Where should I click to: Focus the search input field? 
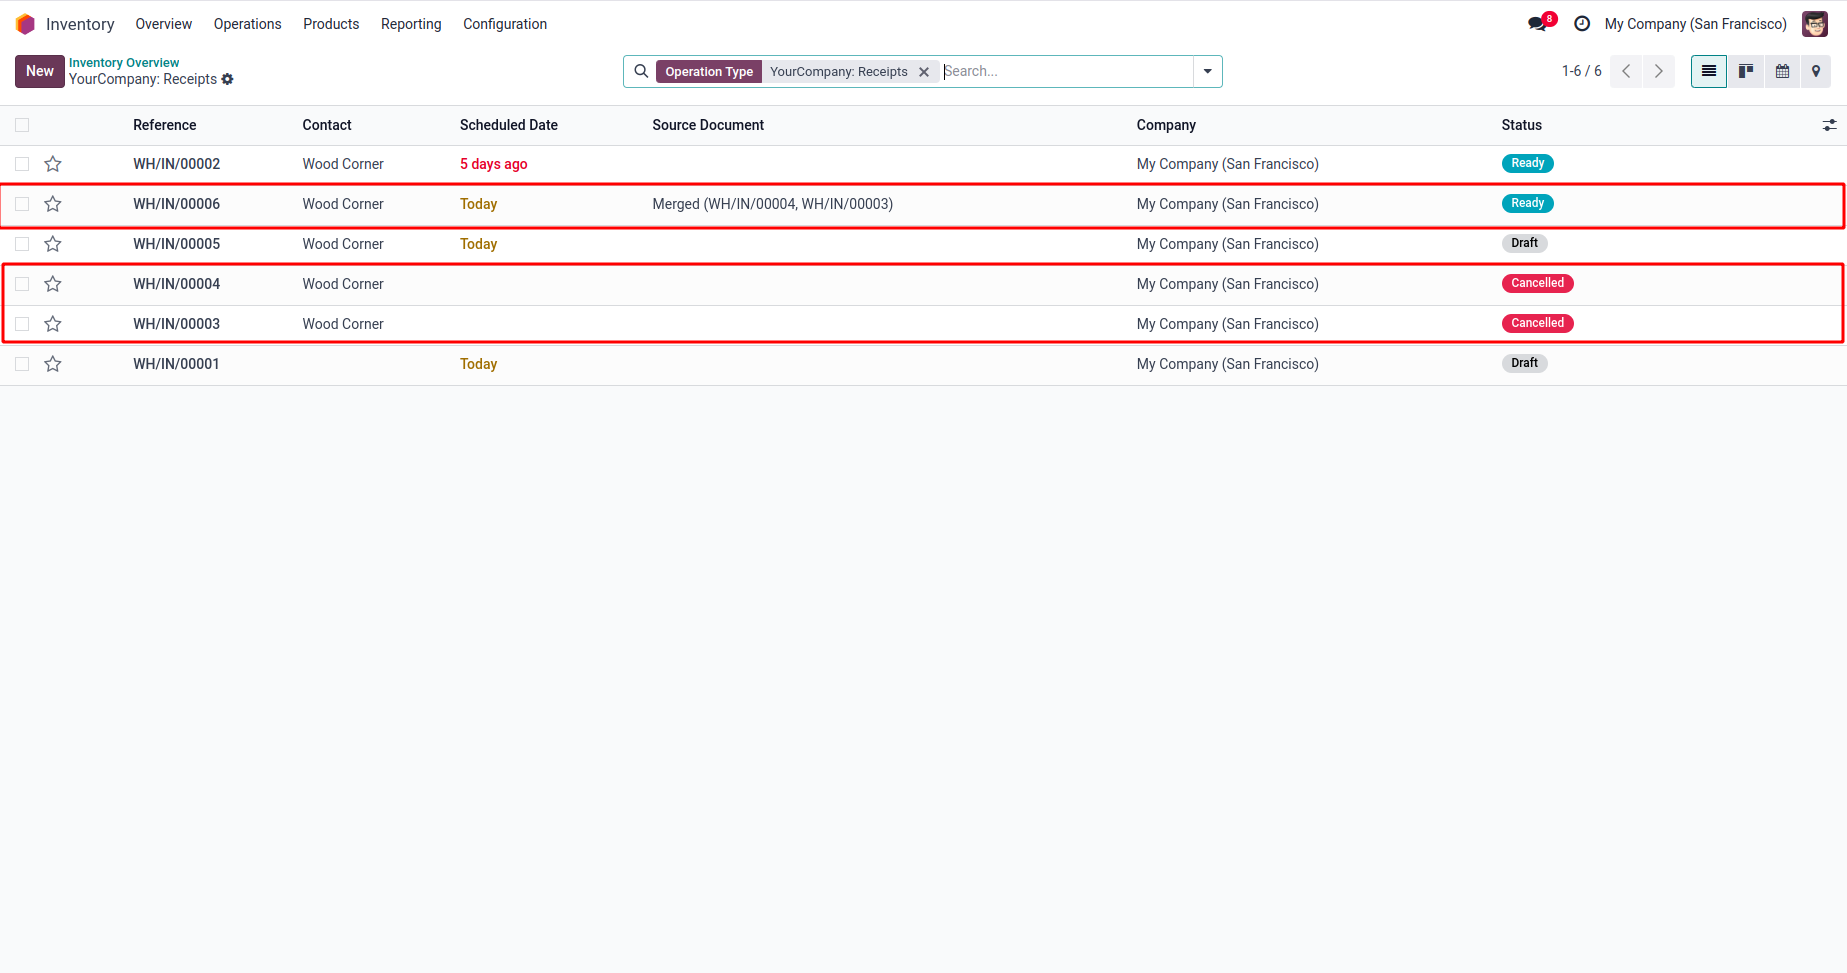point(1065,71)
